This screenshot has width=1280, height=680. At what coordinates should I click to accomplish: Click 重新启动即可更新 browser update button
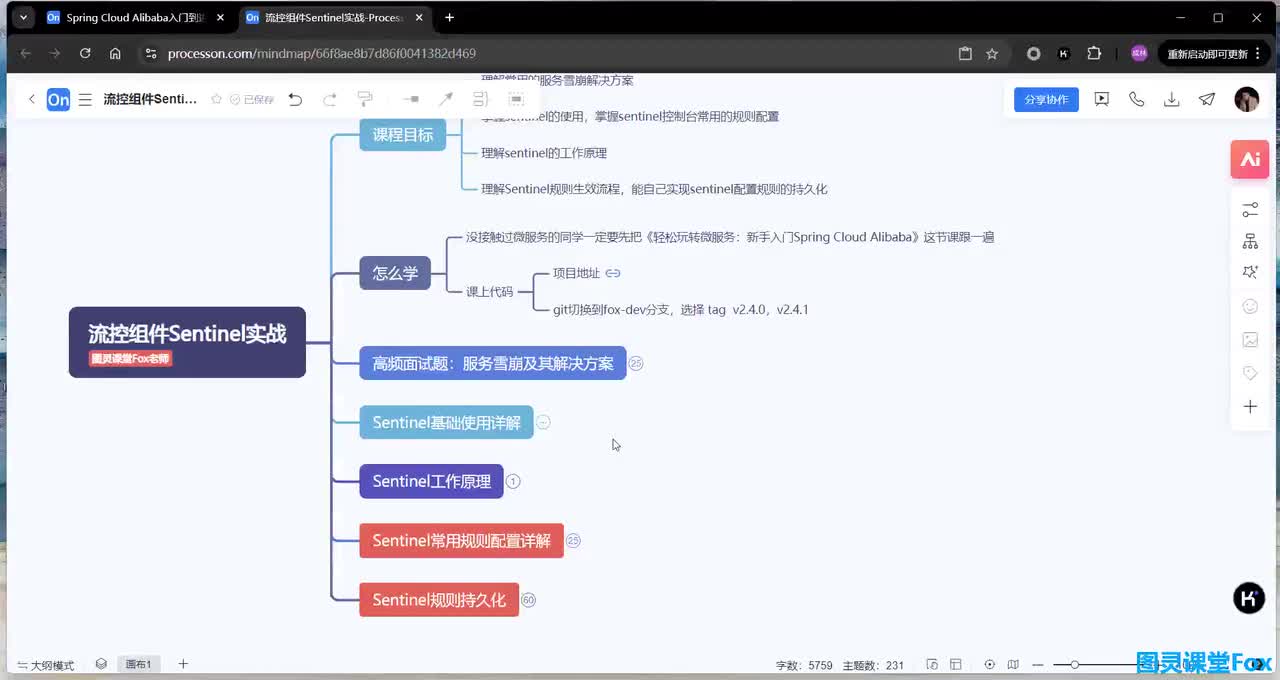[x=1212, y=54]
